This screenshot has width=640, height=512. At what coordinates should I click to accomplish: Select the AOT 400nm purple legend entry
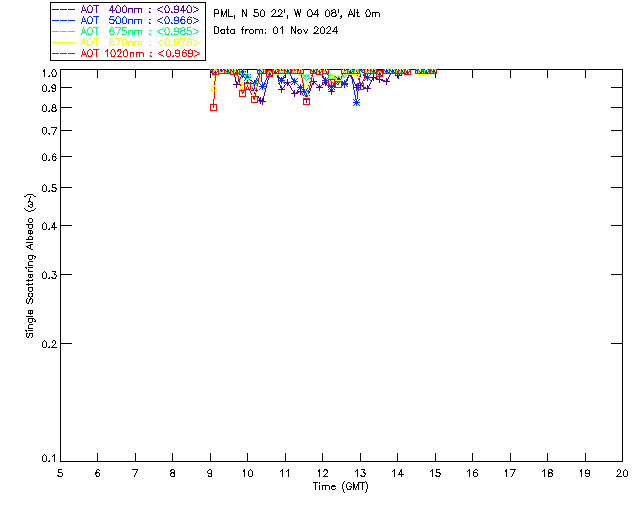(126, 9)
